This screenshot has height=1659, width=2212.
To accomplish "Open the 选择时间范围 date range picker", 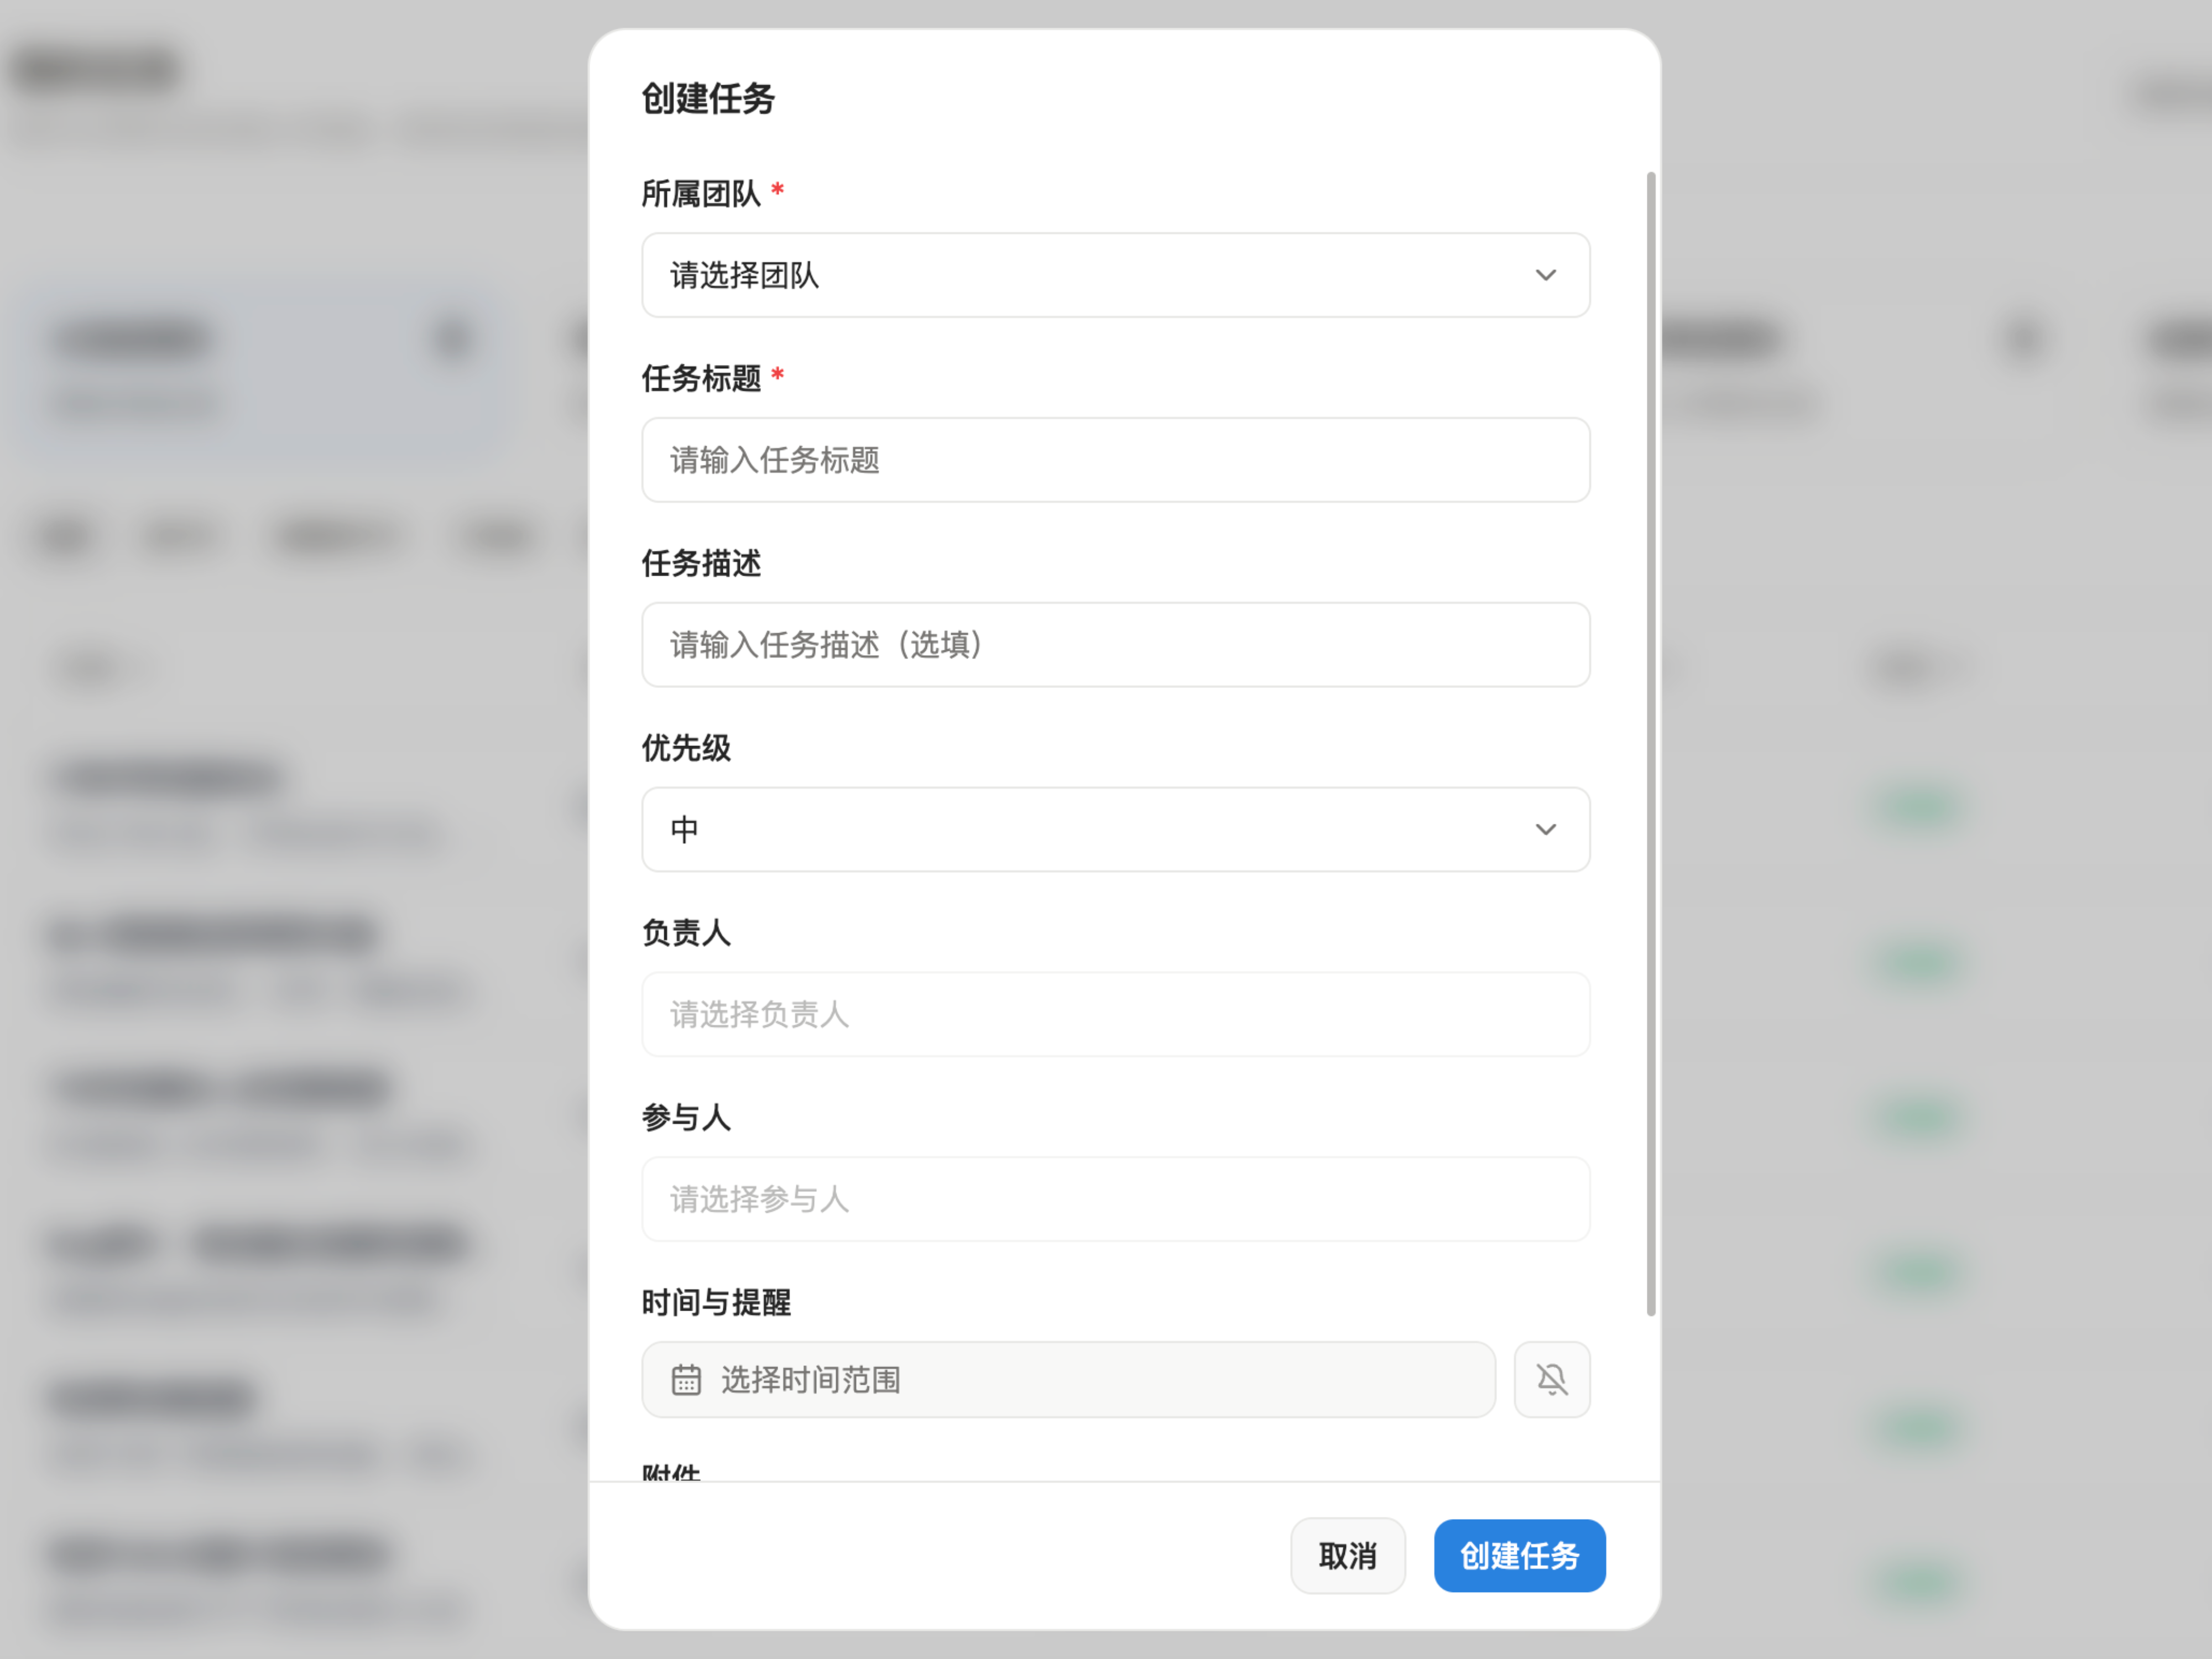I will click(x=1068, y=1380).
